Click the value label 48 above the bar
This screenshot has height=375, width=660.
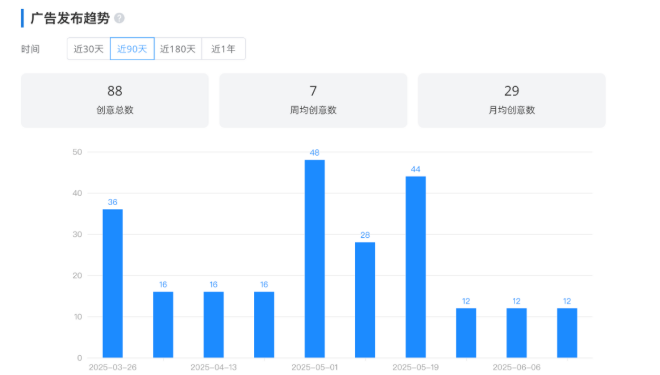tap(314, 153)
